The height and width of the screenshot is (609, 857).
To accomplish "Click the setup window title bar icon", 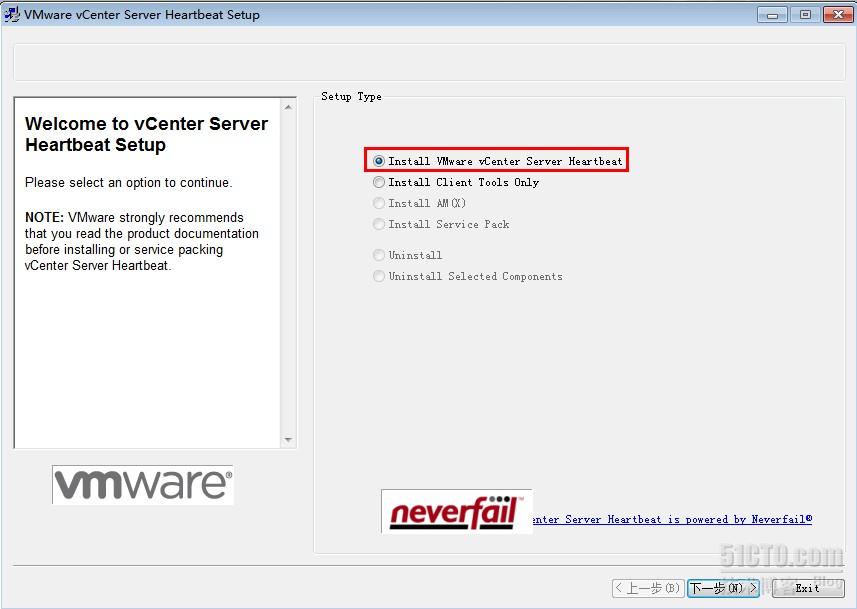I will (x=11, y=14).
